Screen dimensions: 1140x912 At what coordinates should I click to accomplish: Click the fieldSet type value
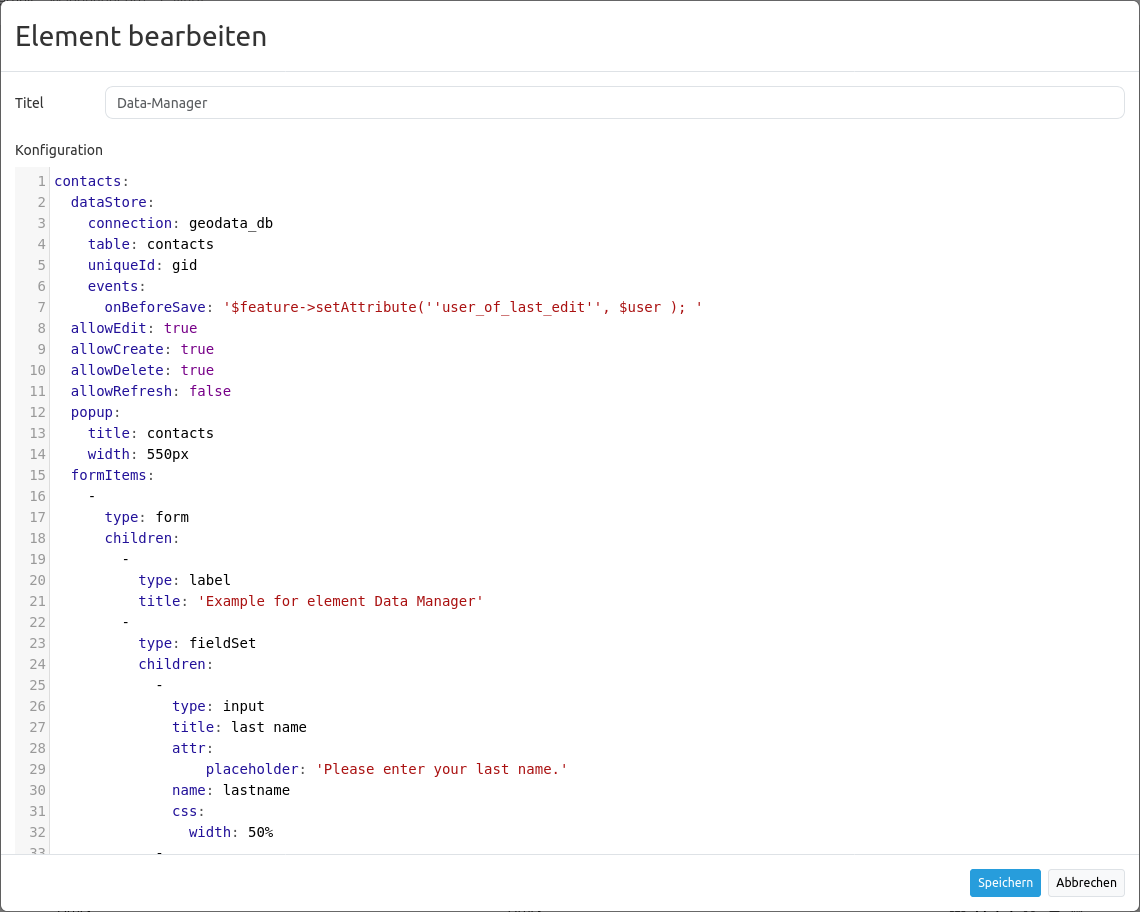[x=222, y=644]
